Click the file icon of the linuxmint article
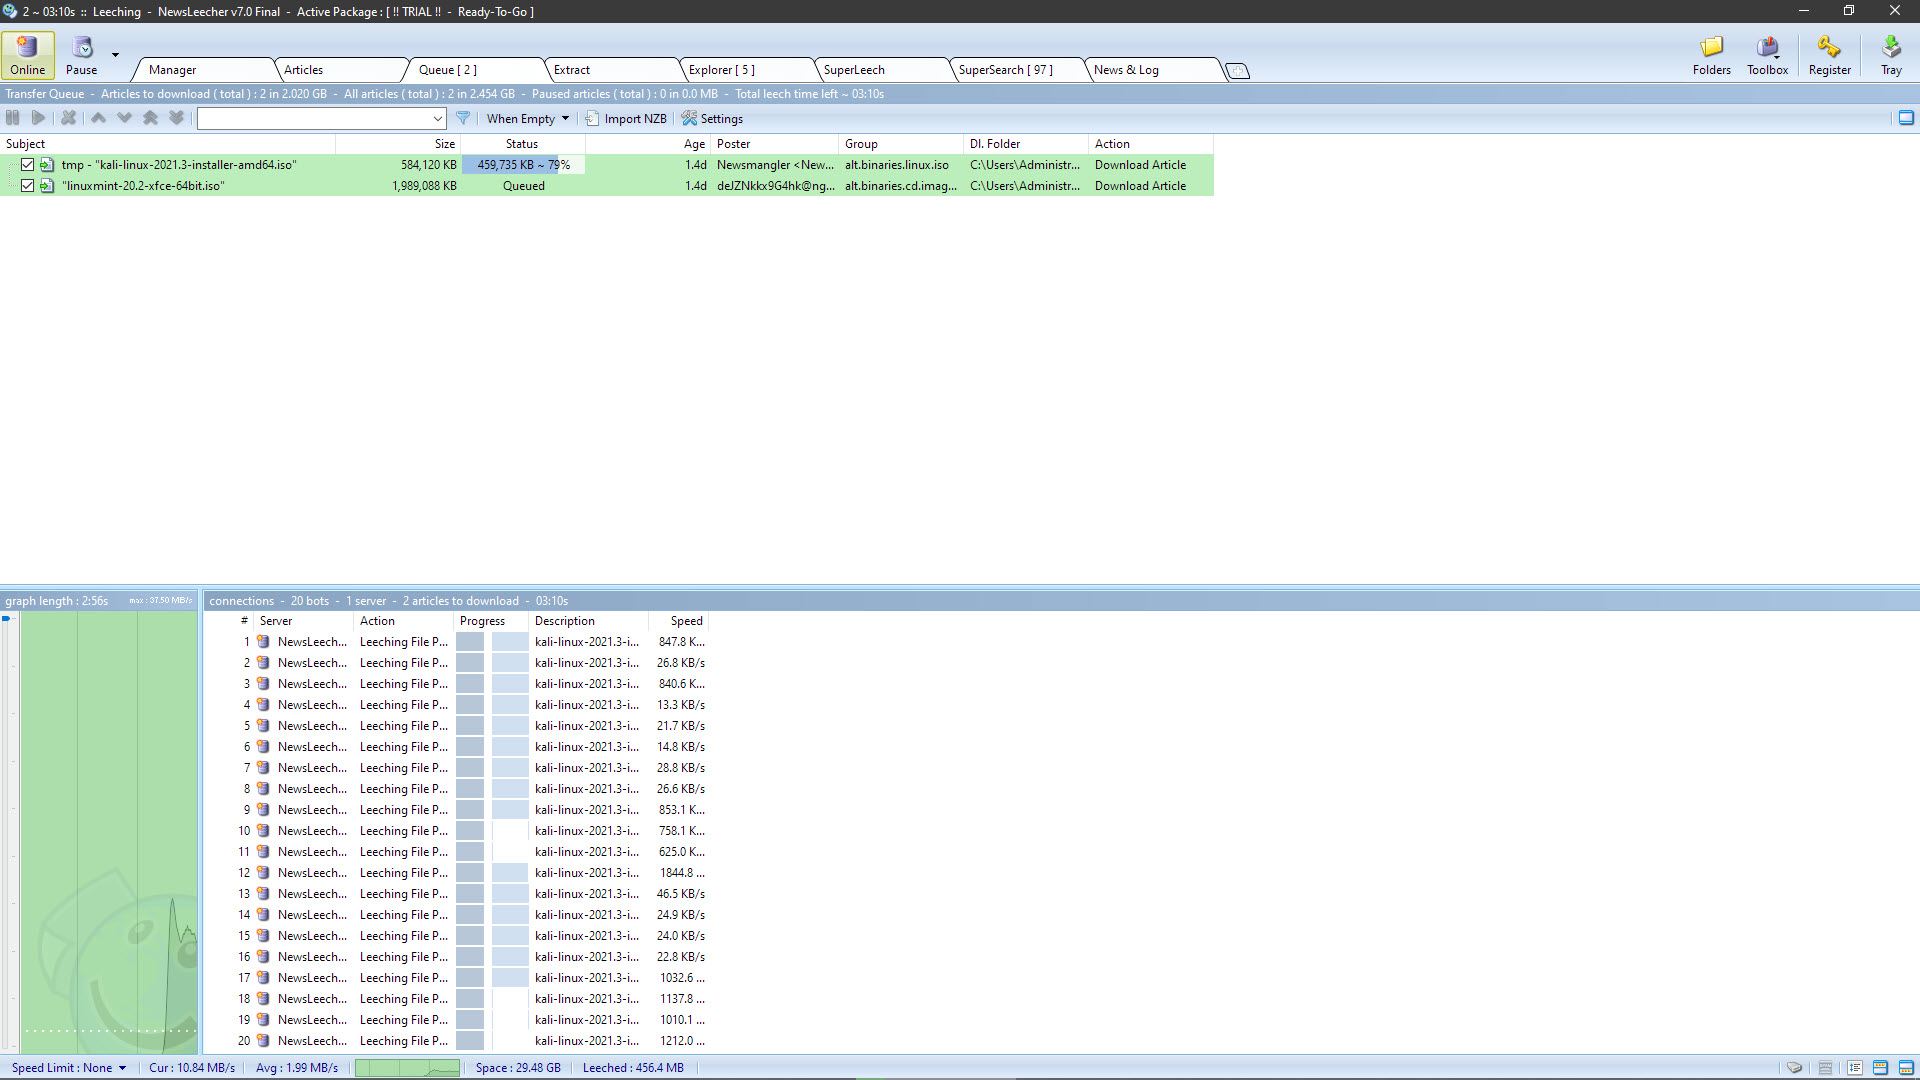 (47, 186)
